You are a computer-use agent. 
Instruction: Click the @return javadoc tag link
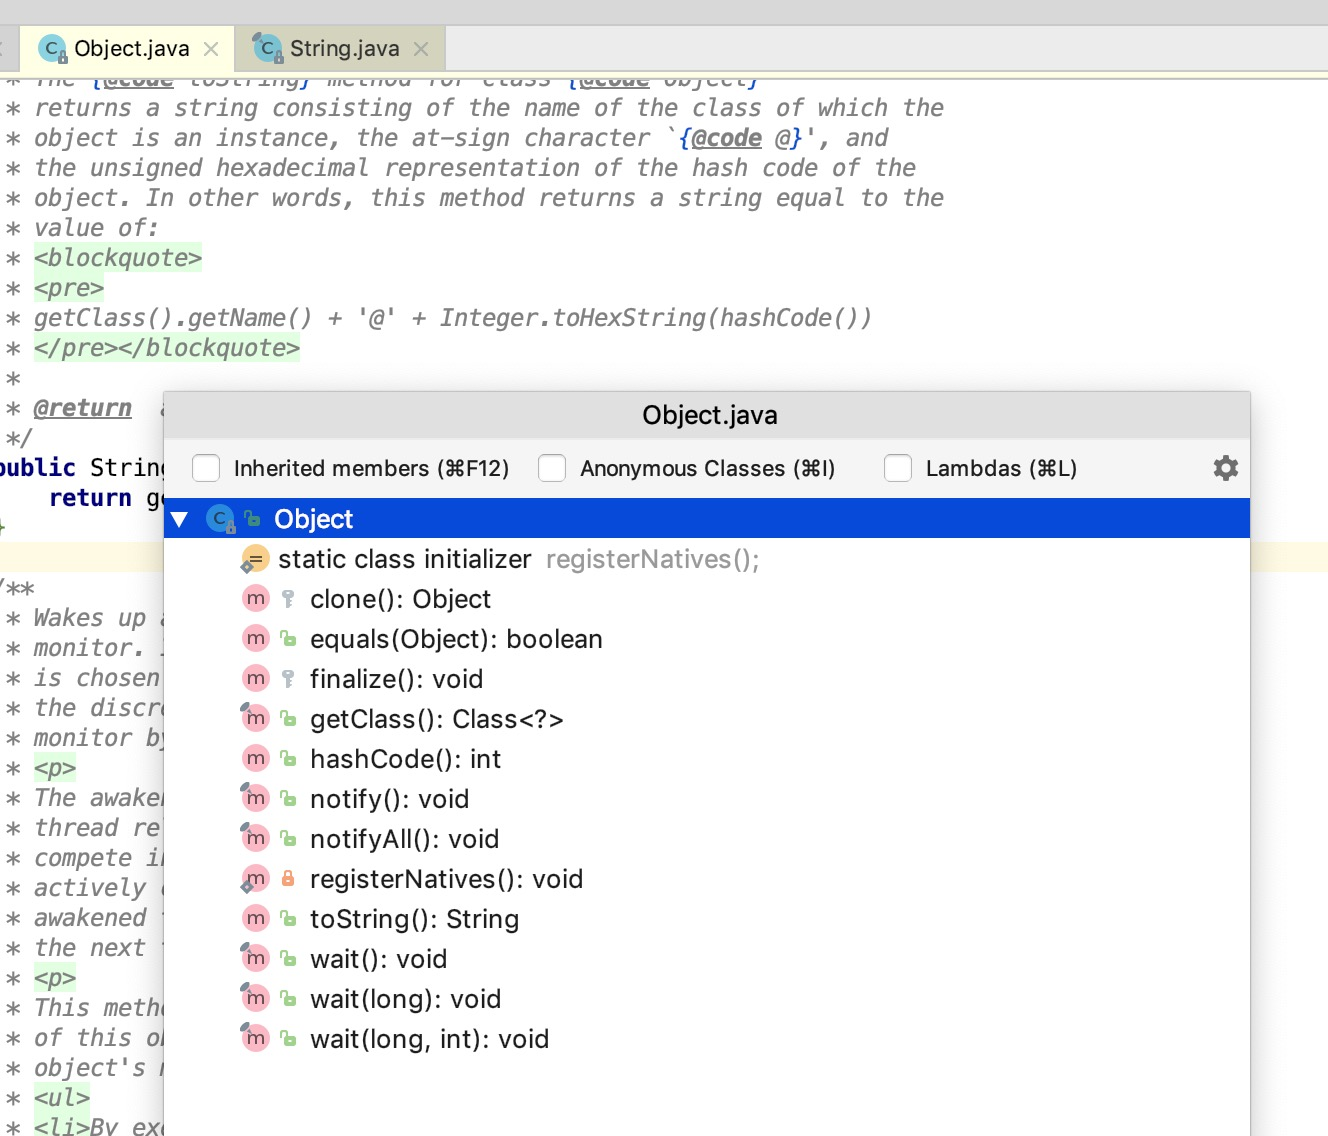(83, 407)
